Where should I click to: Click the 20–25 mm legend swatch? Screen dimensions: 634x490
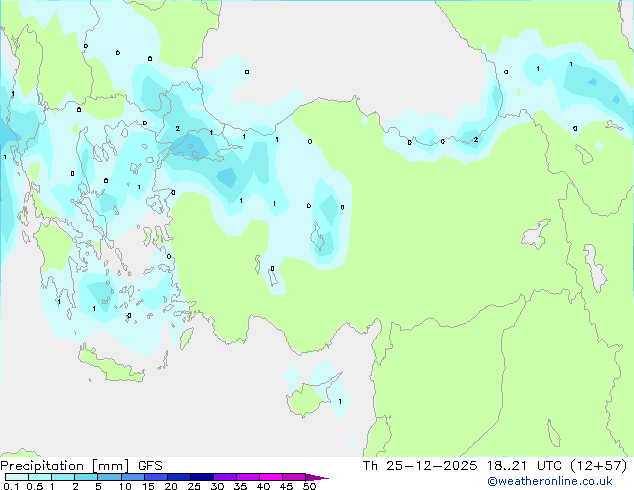click(x=179, y=477)
